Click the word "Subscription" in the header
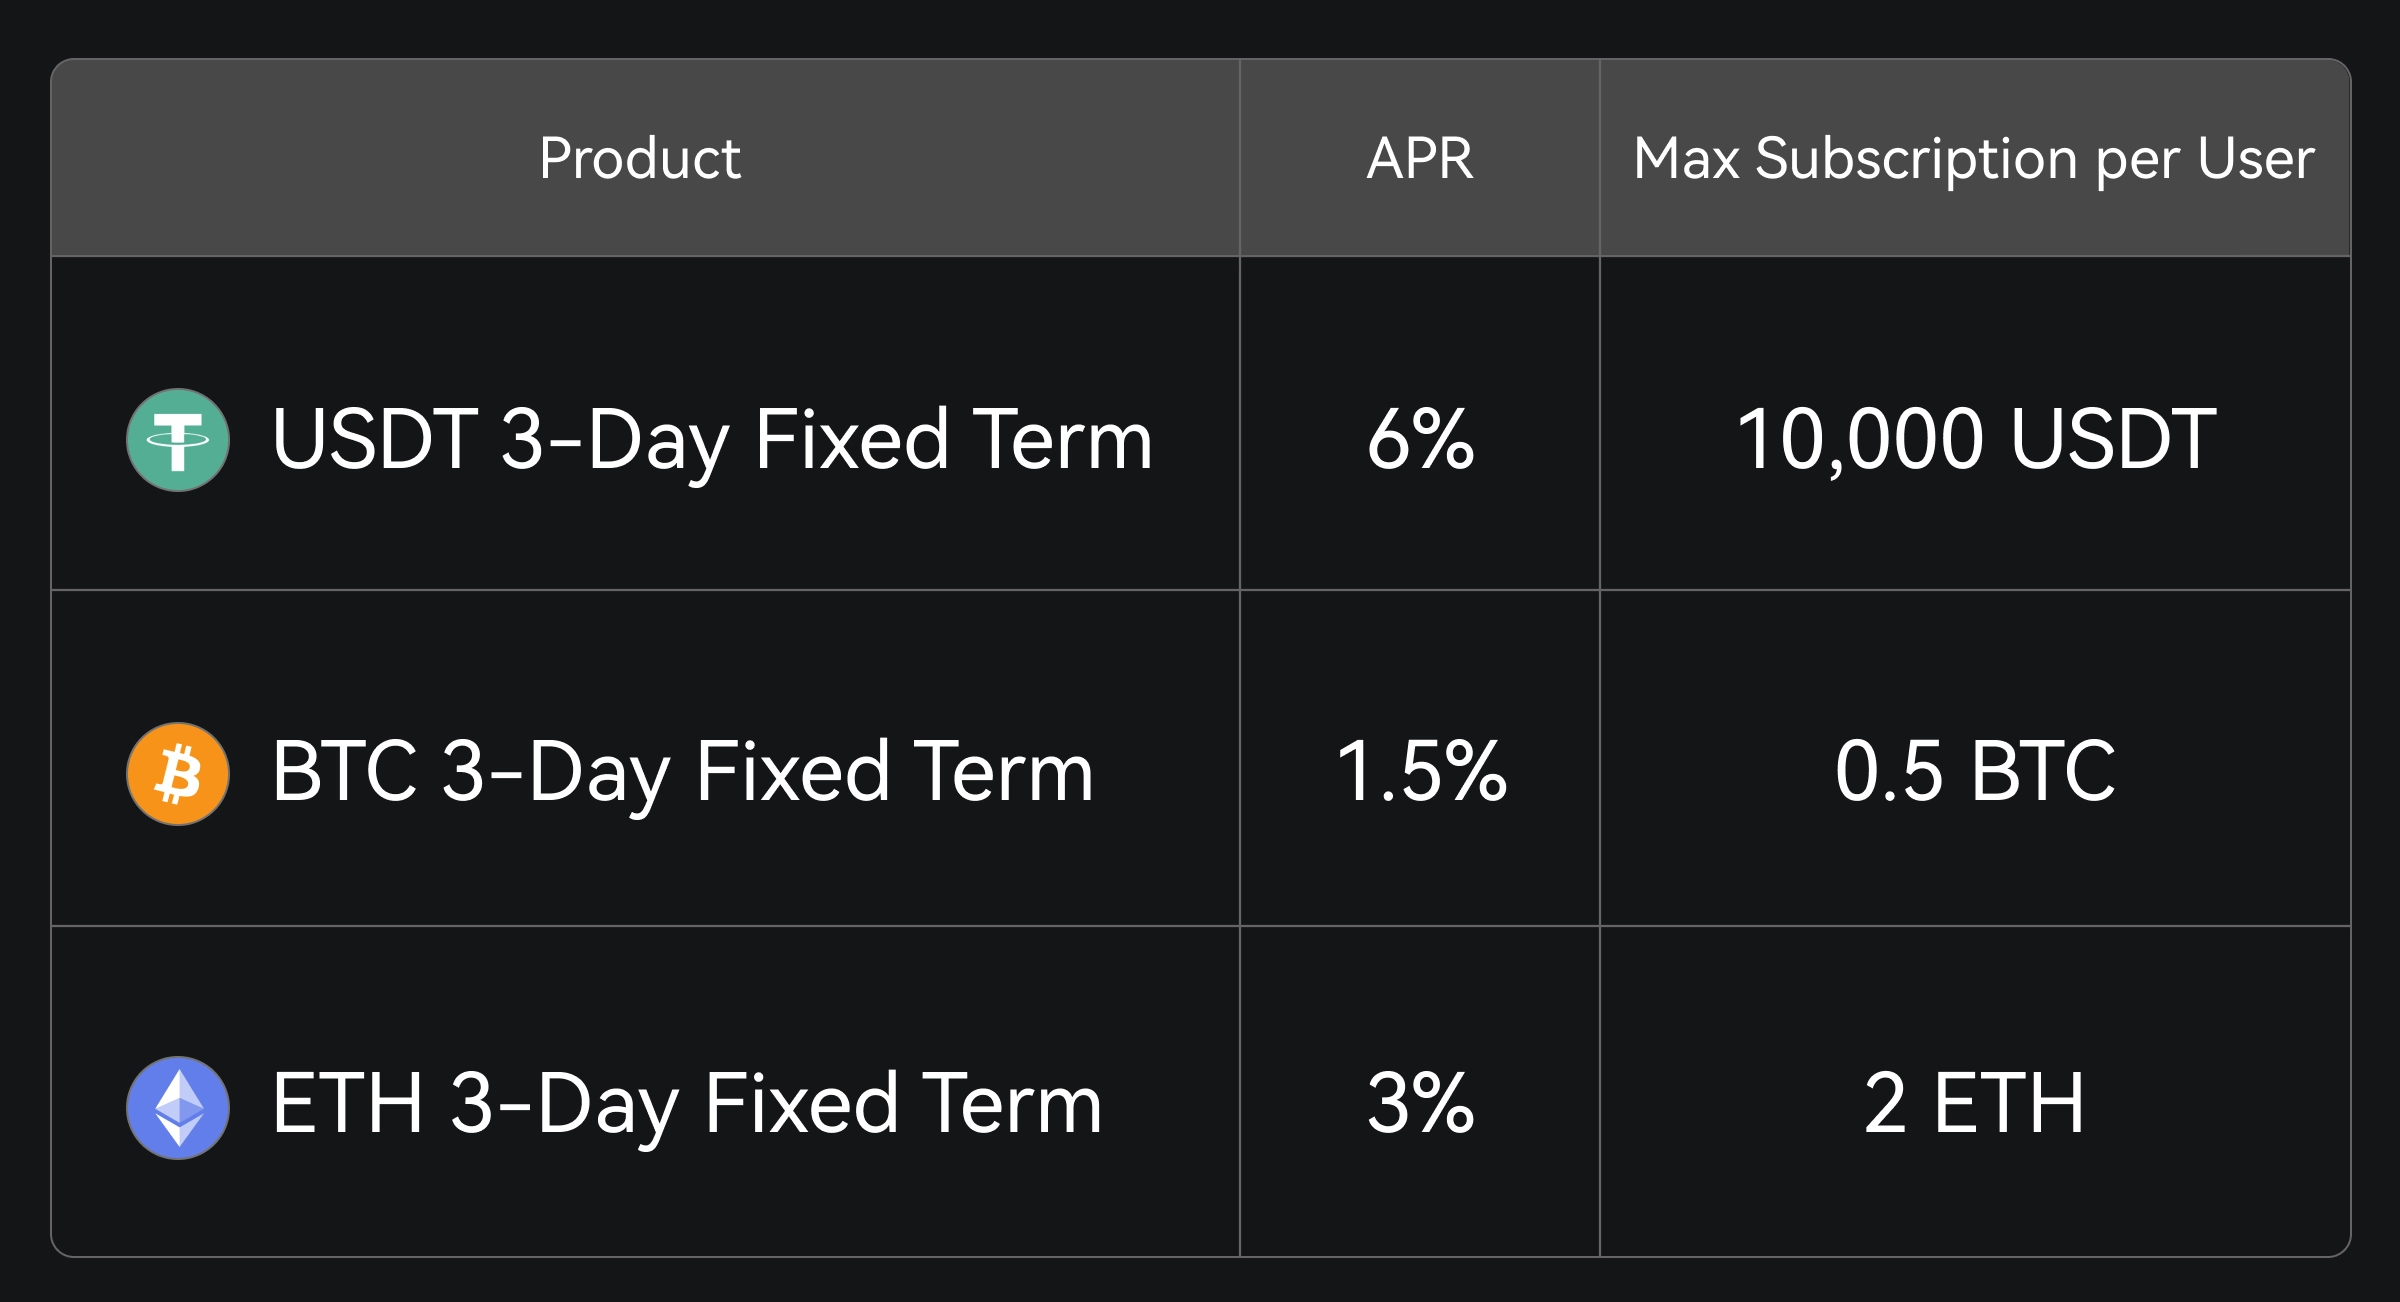The image size is (2400, 1302). [1917, 160]
